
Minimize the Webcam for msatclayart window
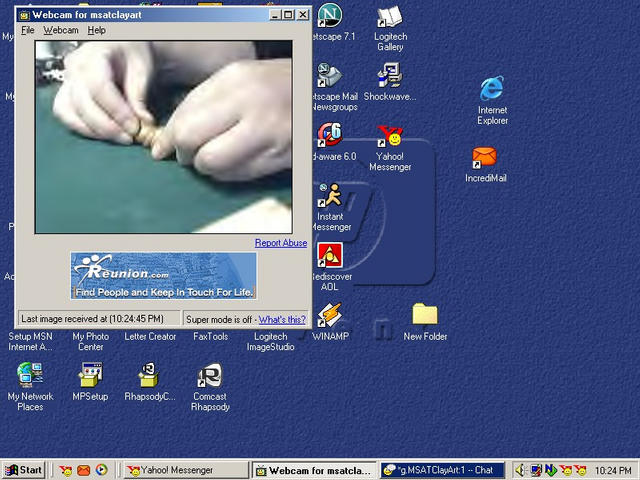pyautogui.click(x=275, y=15)
